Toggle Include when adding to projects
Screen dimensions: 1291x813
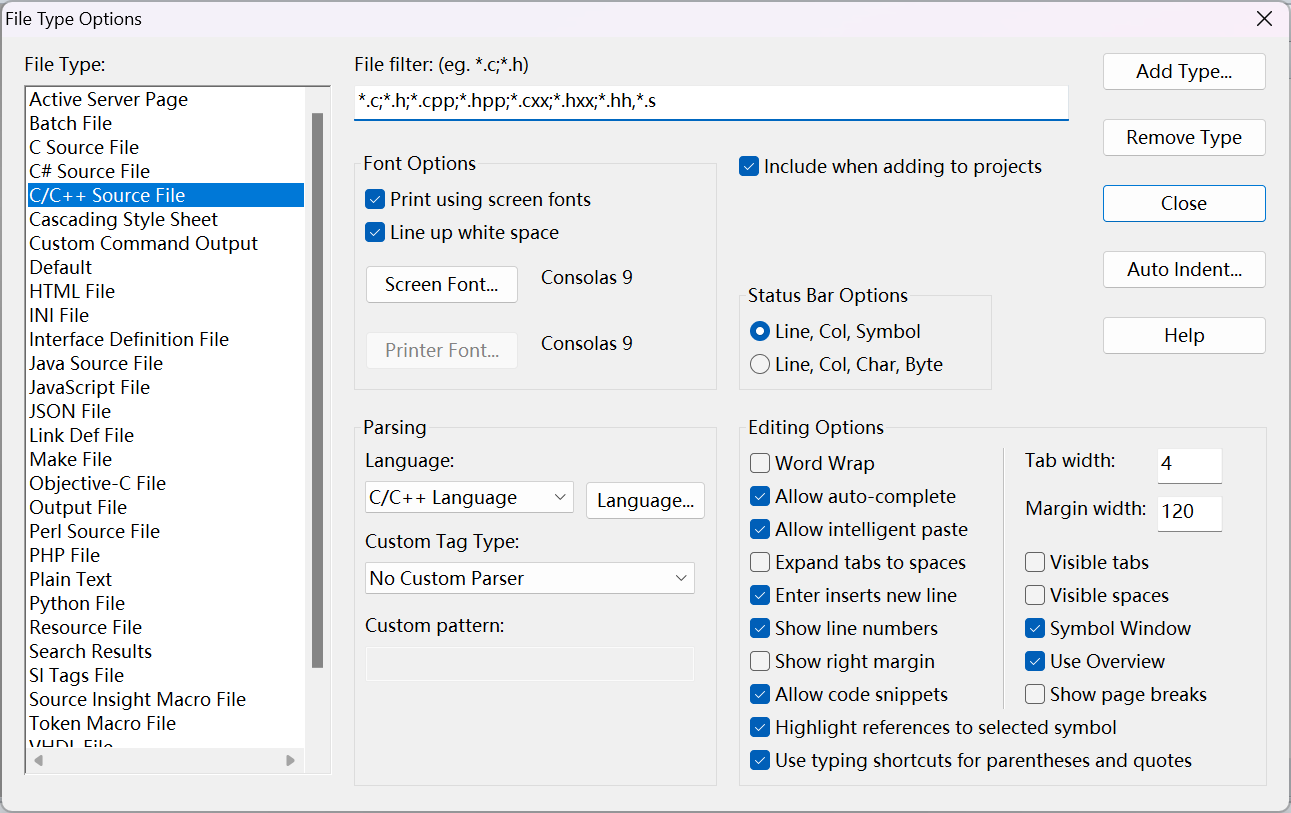tap(749, 167)
